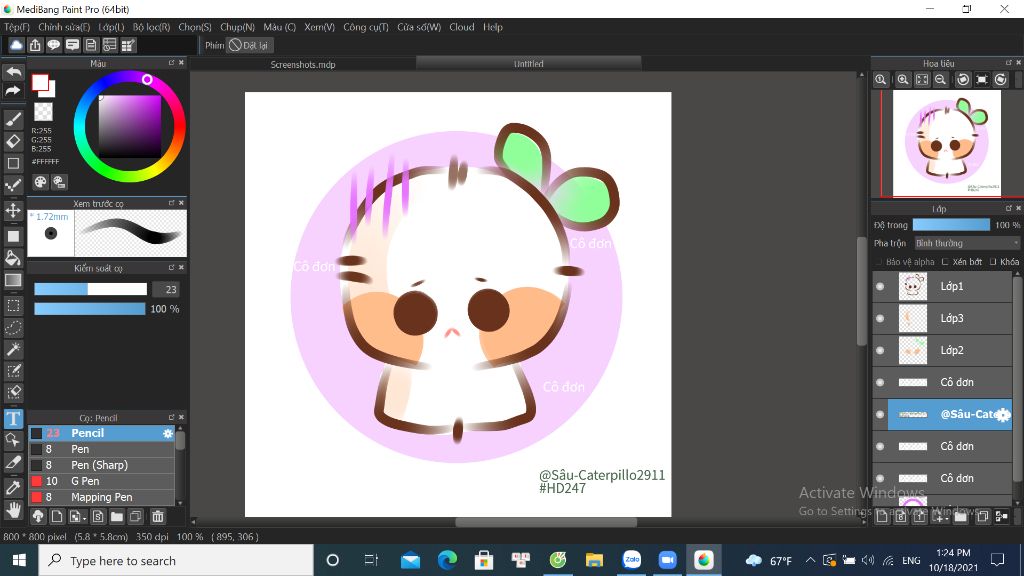The image size is (1024, 576).
Task: Open the Chỉnh sửa(E) menu
Action: coord(64,27)
